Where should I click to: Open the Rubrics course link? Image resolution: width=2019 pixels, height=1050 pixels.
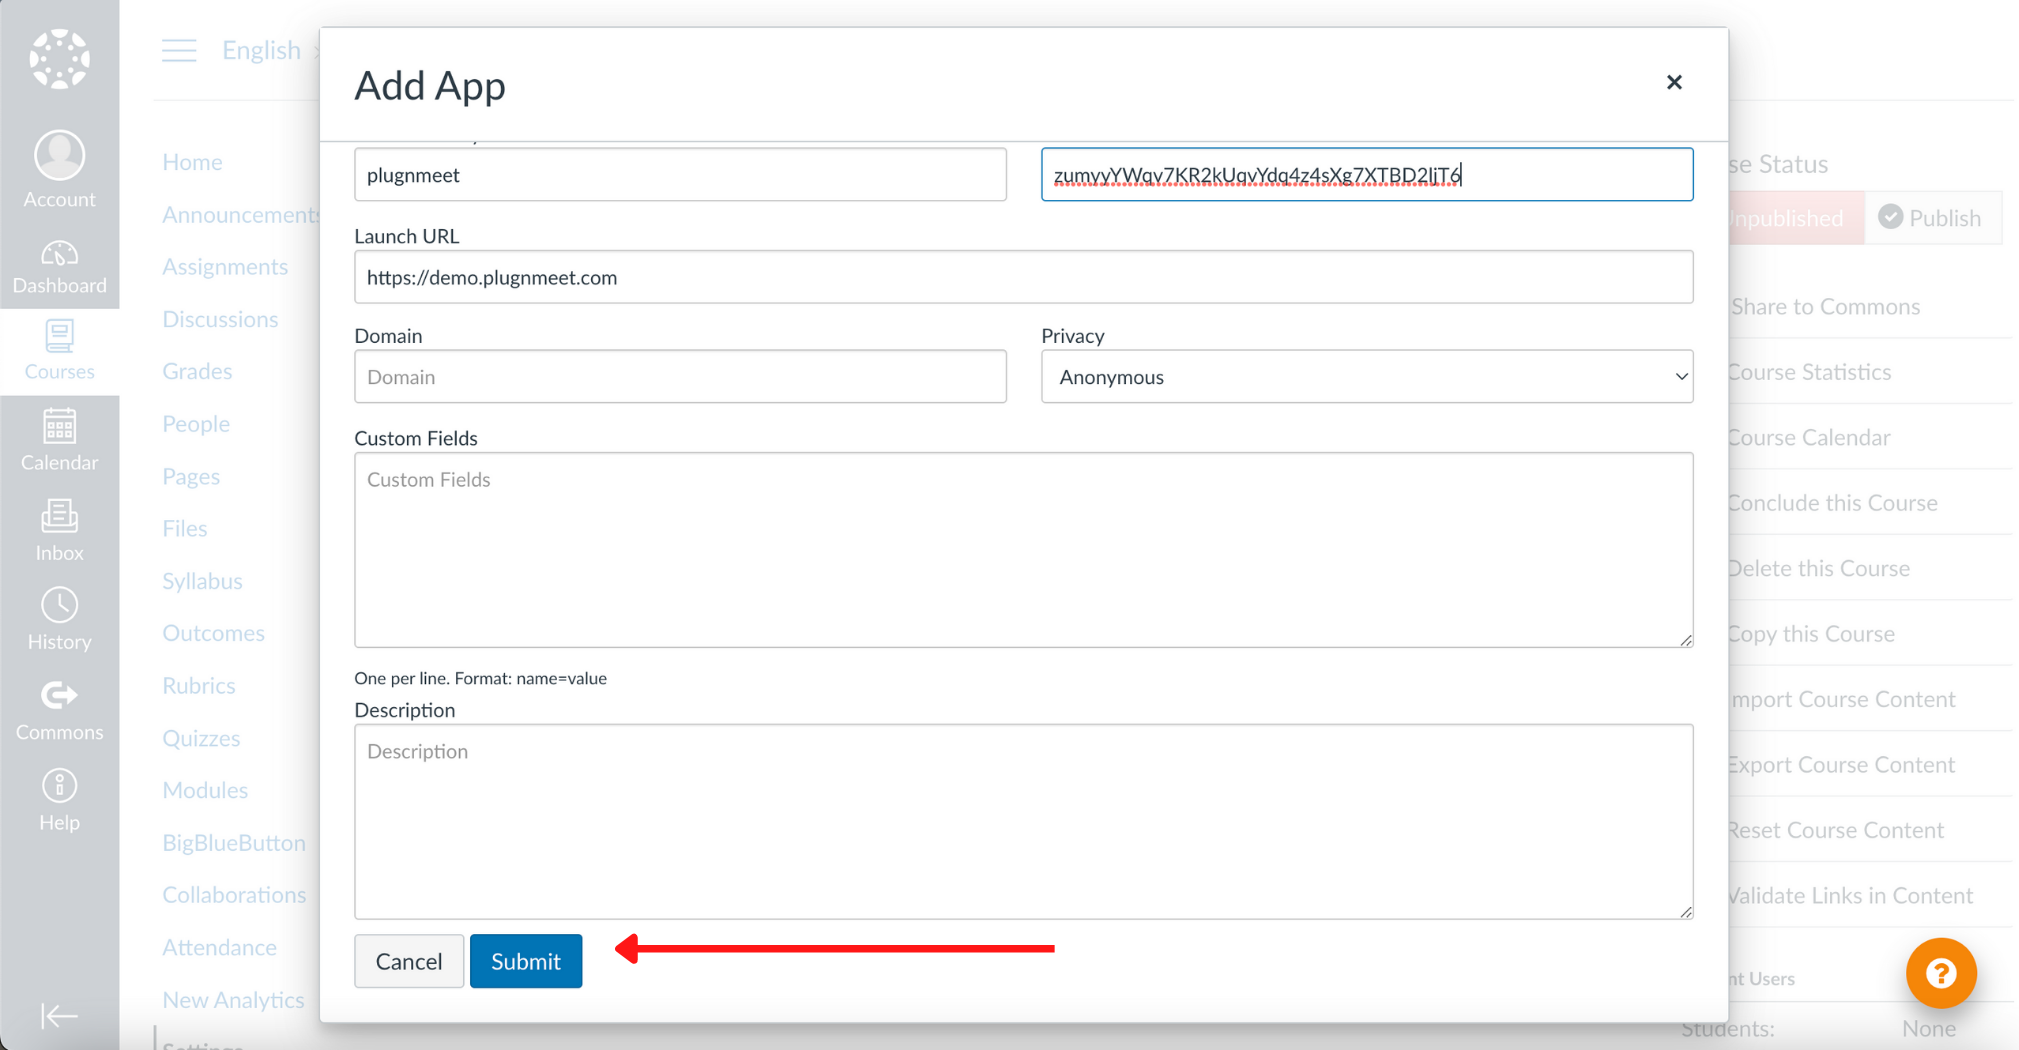click(x=199, y=686)
